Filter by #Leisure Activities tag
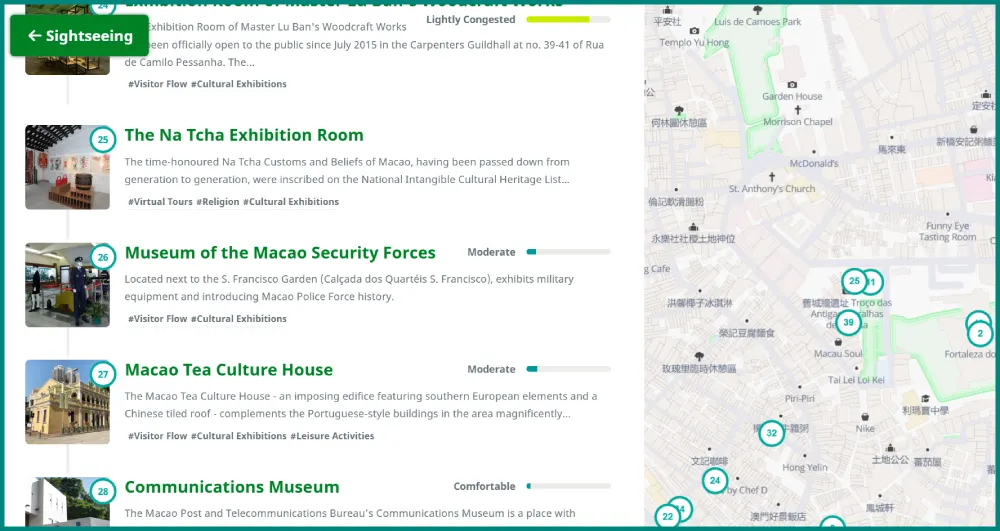Image resolution: width=1000 pixels, height=531 pixels. click(332, 436)
